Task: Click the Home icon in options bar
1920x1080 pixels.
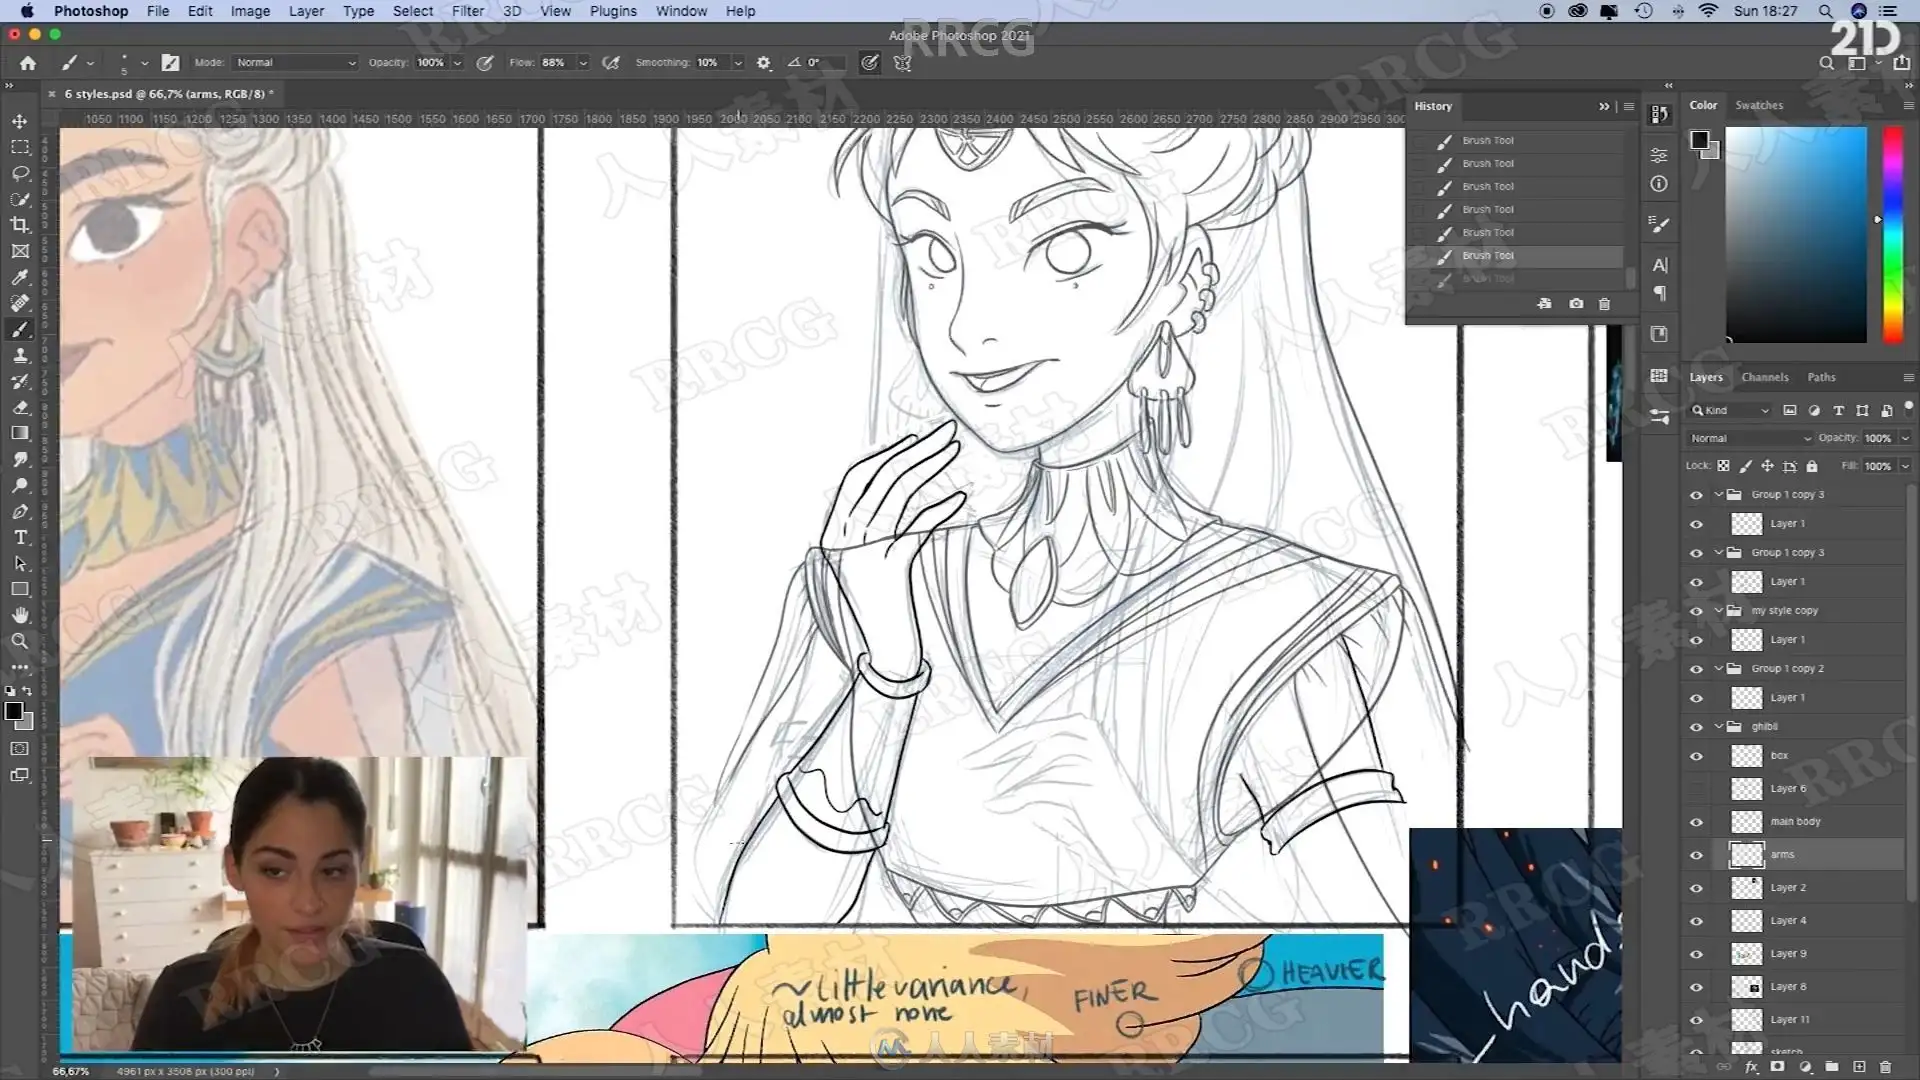Action: coord(28,63)
